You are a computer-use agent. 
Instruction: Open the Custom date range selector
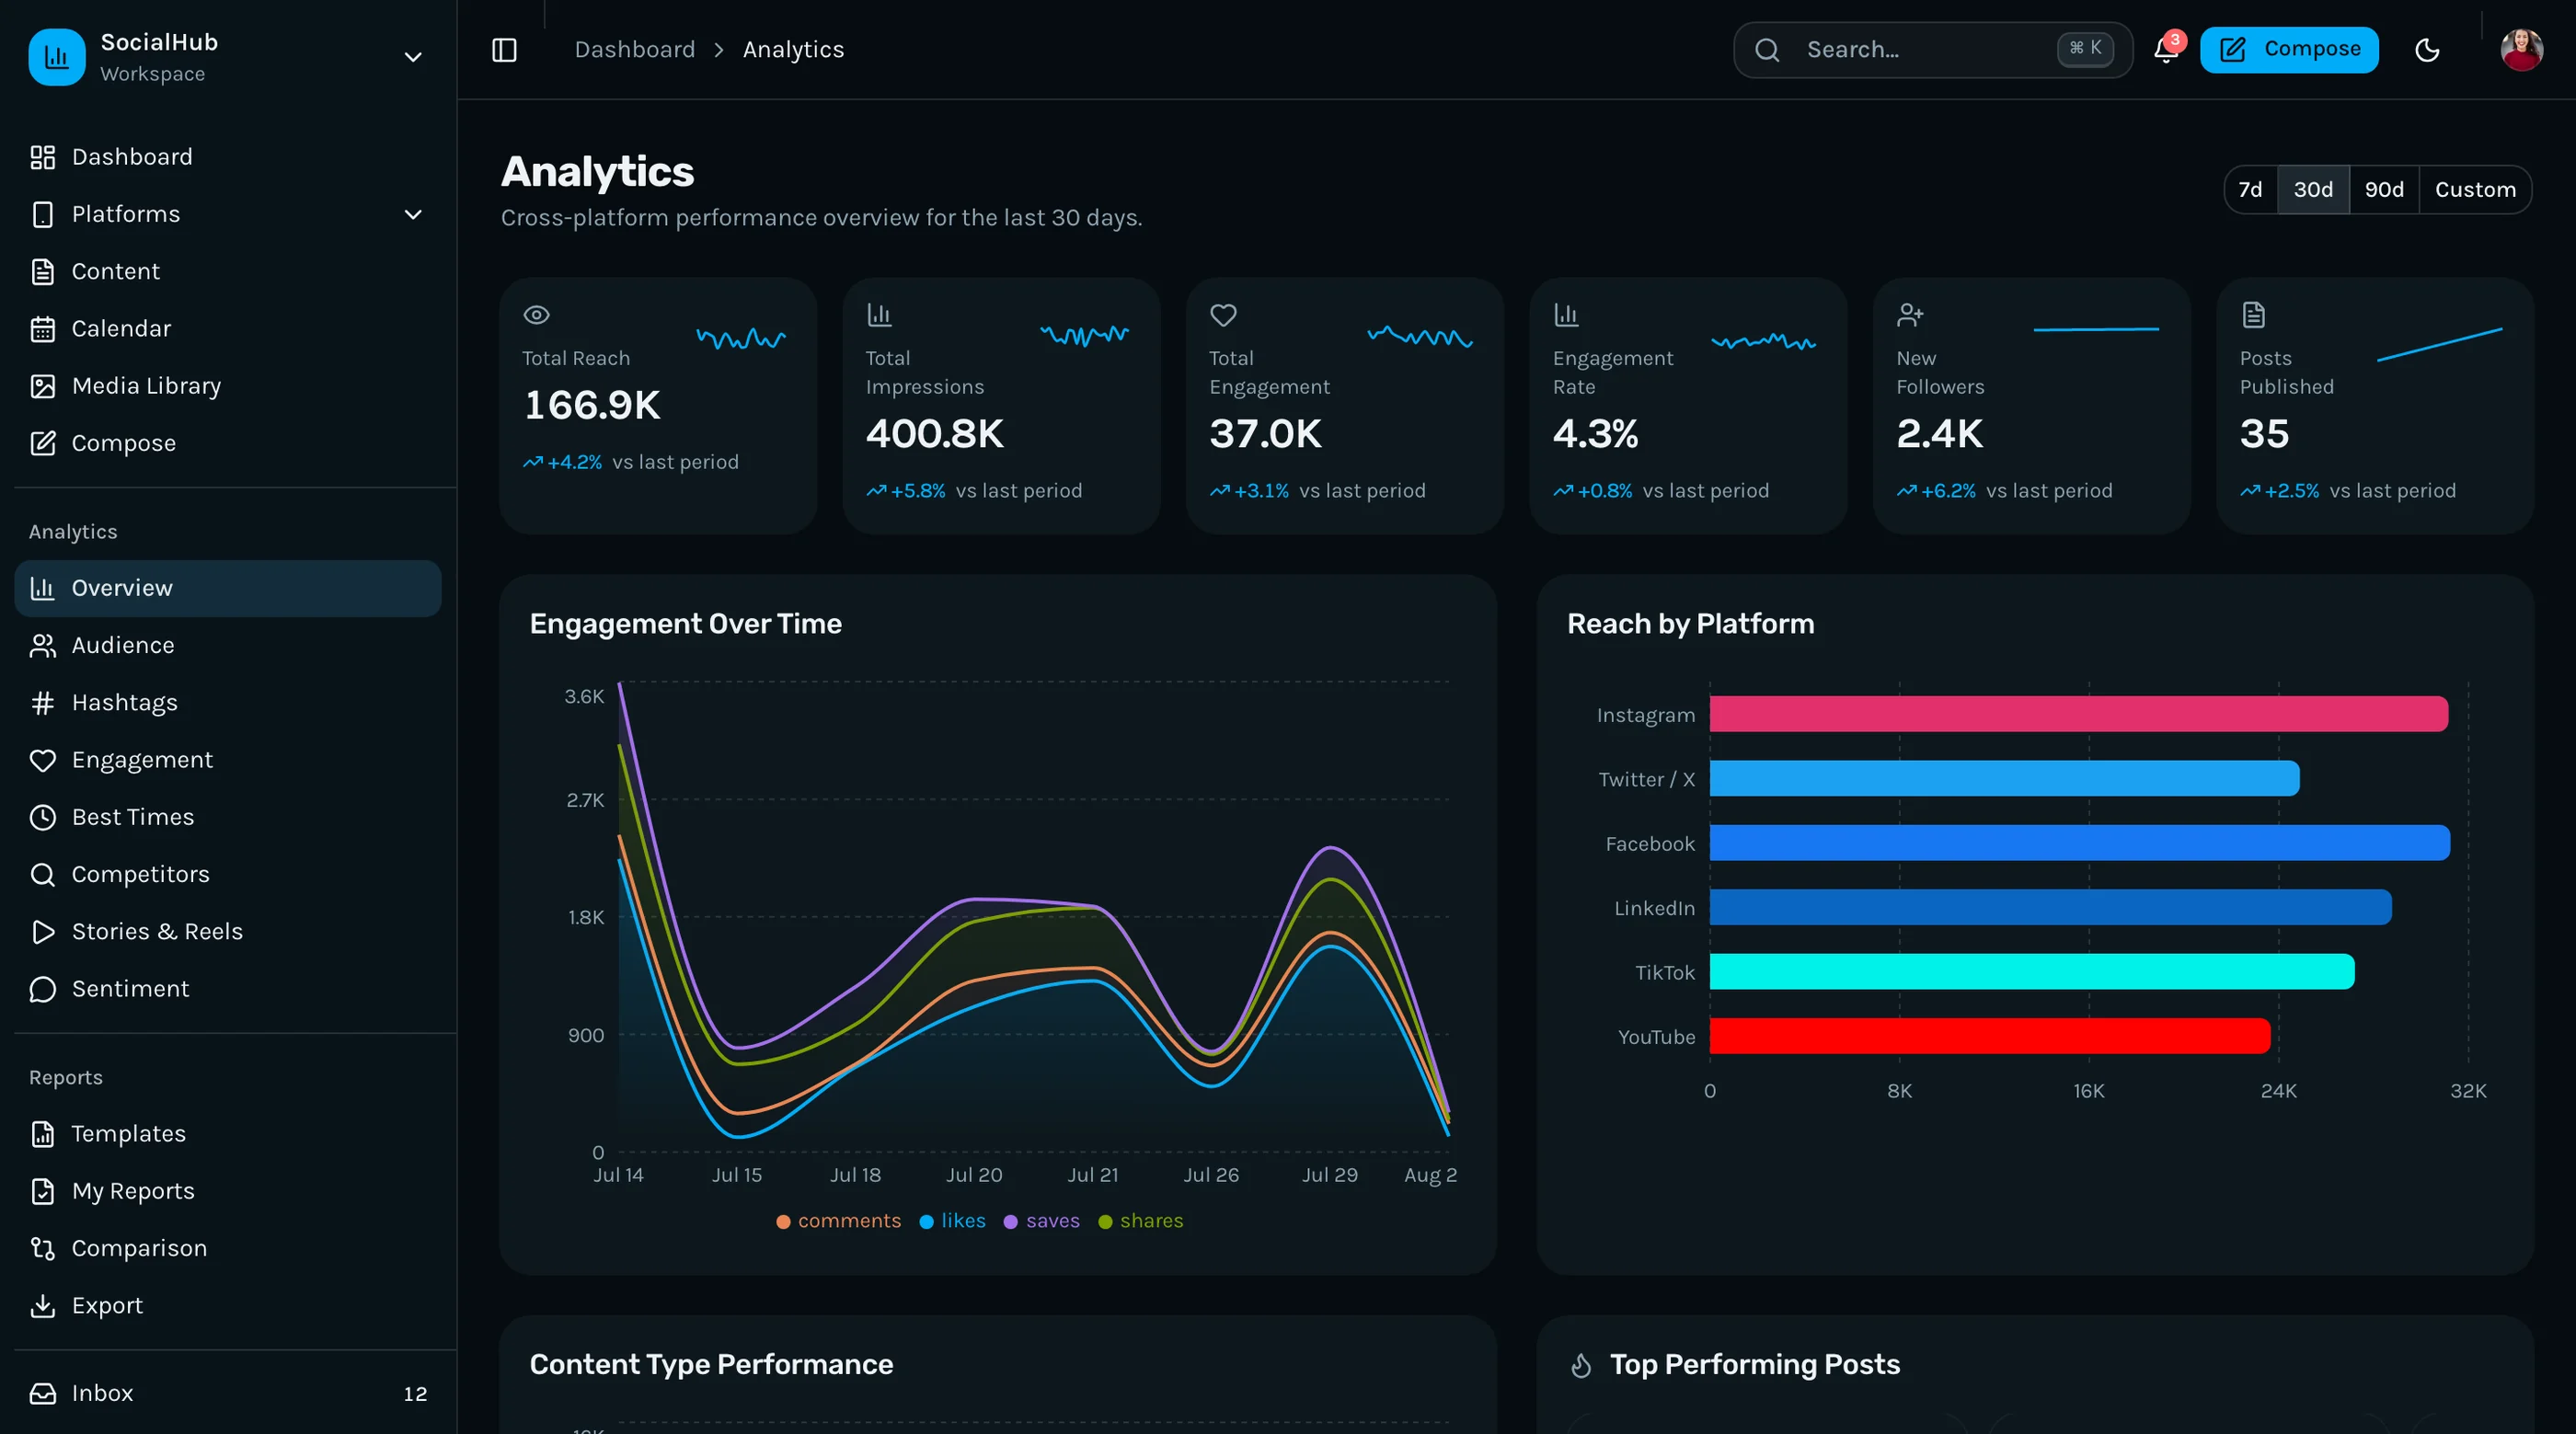pyautogui.click(x=2474, y=189)
